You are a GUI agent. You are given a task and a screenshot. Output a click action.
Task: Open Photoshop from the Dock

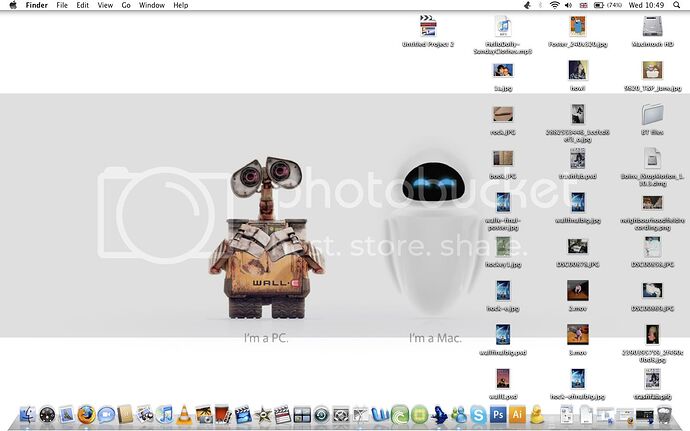[x=499, y=414]
